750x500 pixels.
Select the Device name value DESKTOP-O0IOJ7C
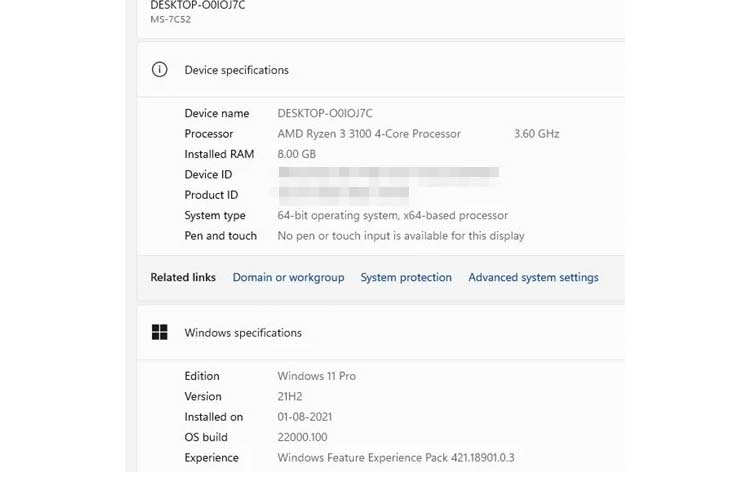325,113
